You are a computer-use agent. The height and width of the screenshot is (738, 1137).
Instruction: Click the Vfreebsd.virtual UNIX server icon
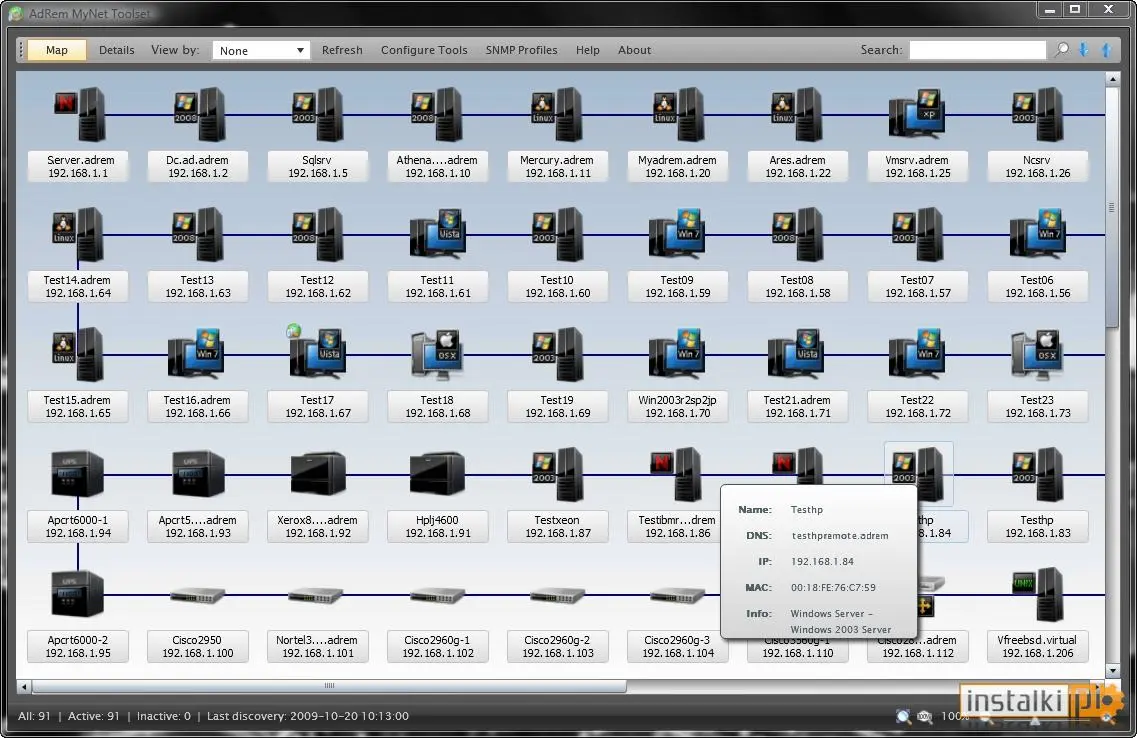tap(1038, 594)
